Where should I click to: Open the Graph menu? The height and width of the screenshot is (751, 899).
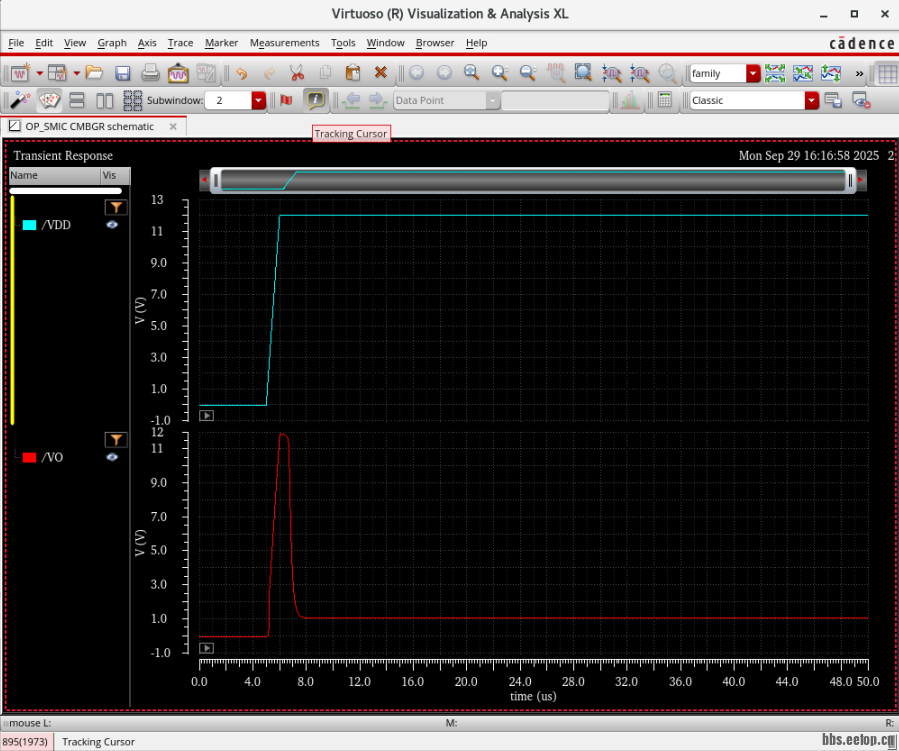pos(112,43)
